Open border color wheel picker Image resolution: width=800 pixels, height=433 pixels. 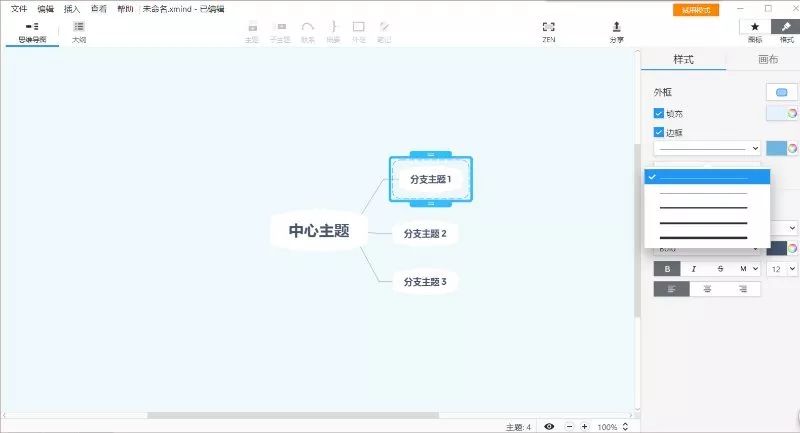pyautogui.click(x=792, y=148)
